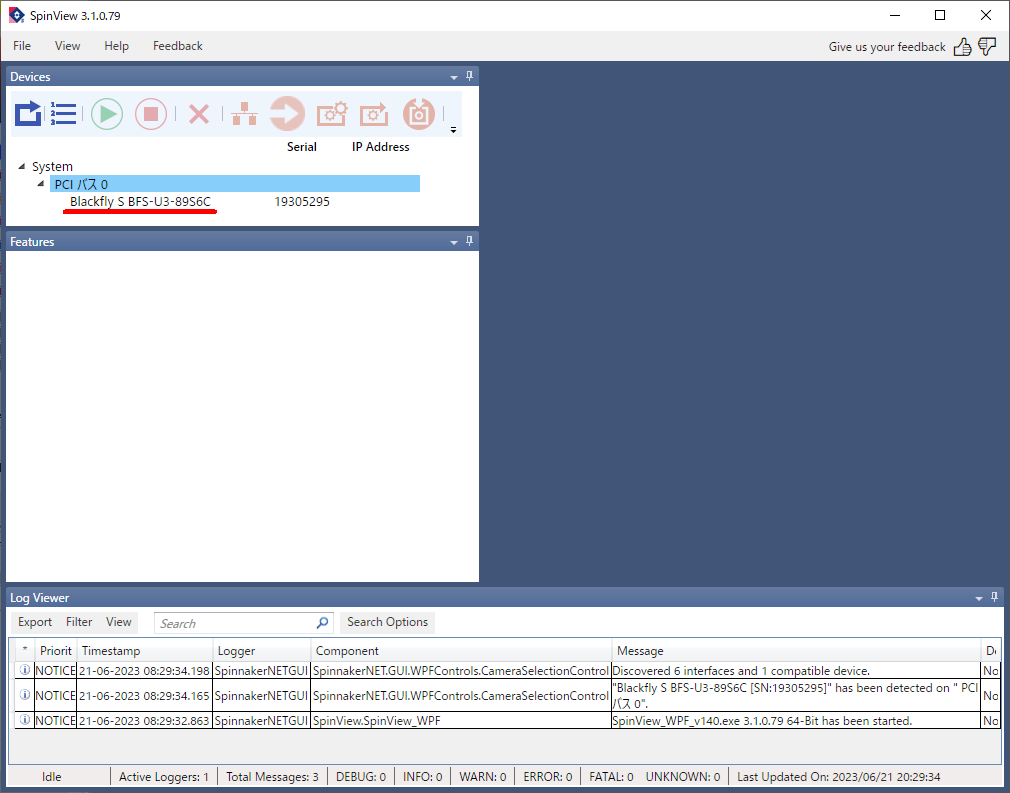Click the log Search input field

tap(235, 623)
